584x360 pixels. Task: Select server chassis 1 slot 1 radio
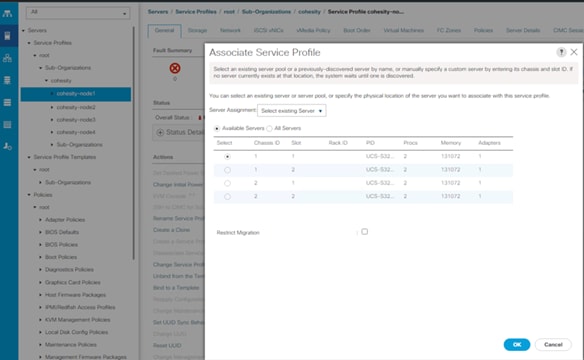pyautogui.click(x=227, y=157)
